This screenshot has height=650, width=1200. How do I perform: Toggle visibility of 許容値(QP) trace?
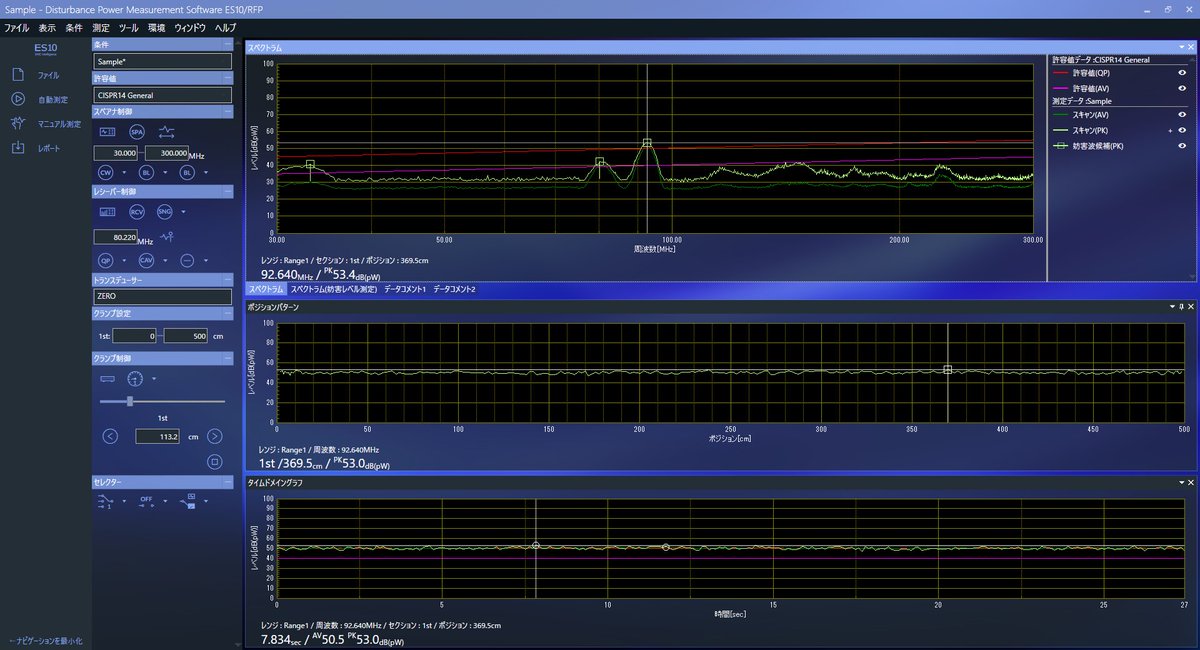[x=1182, y=73]
